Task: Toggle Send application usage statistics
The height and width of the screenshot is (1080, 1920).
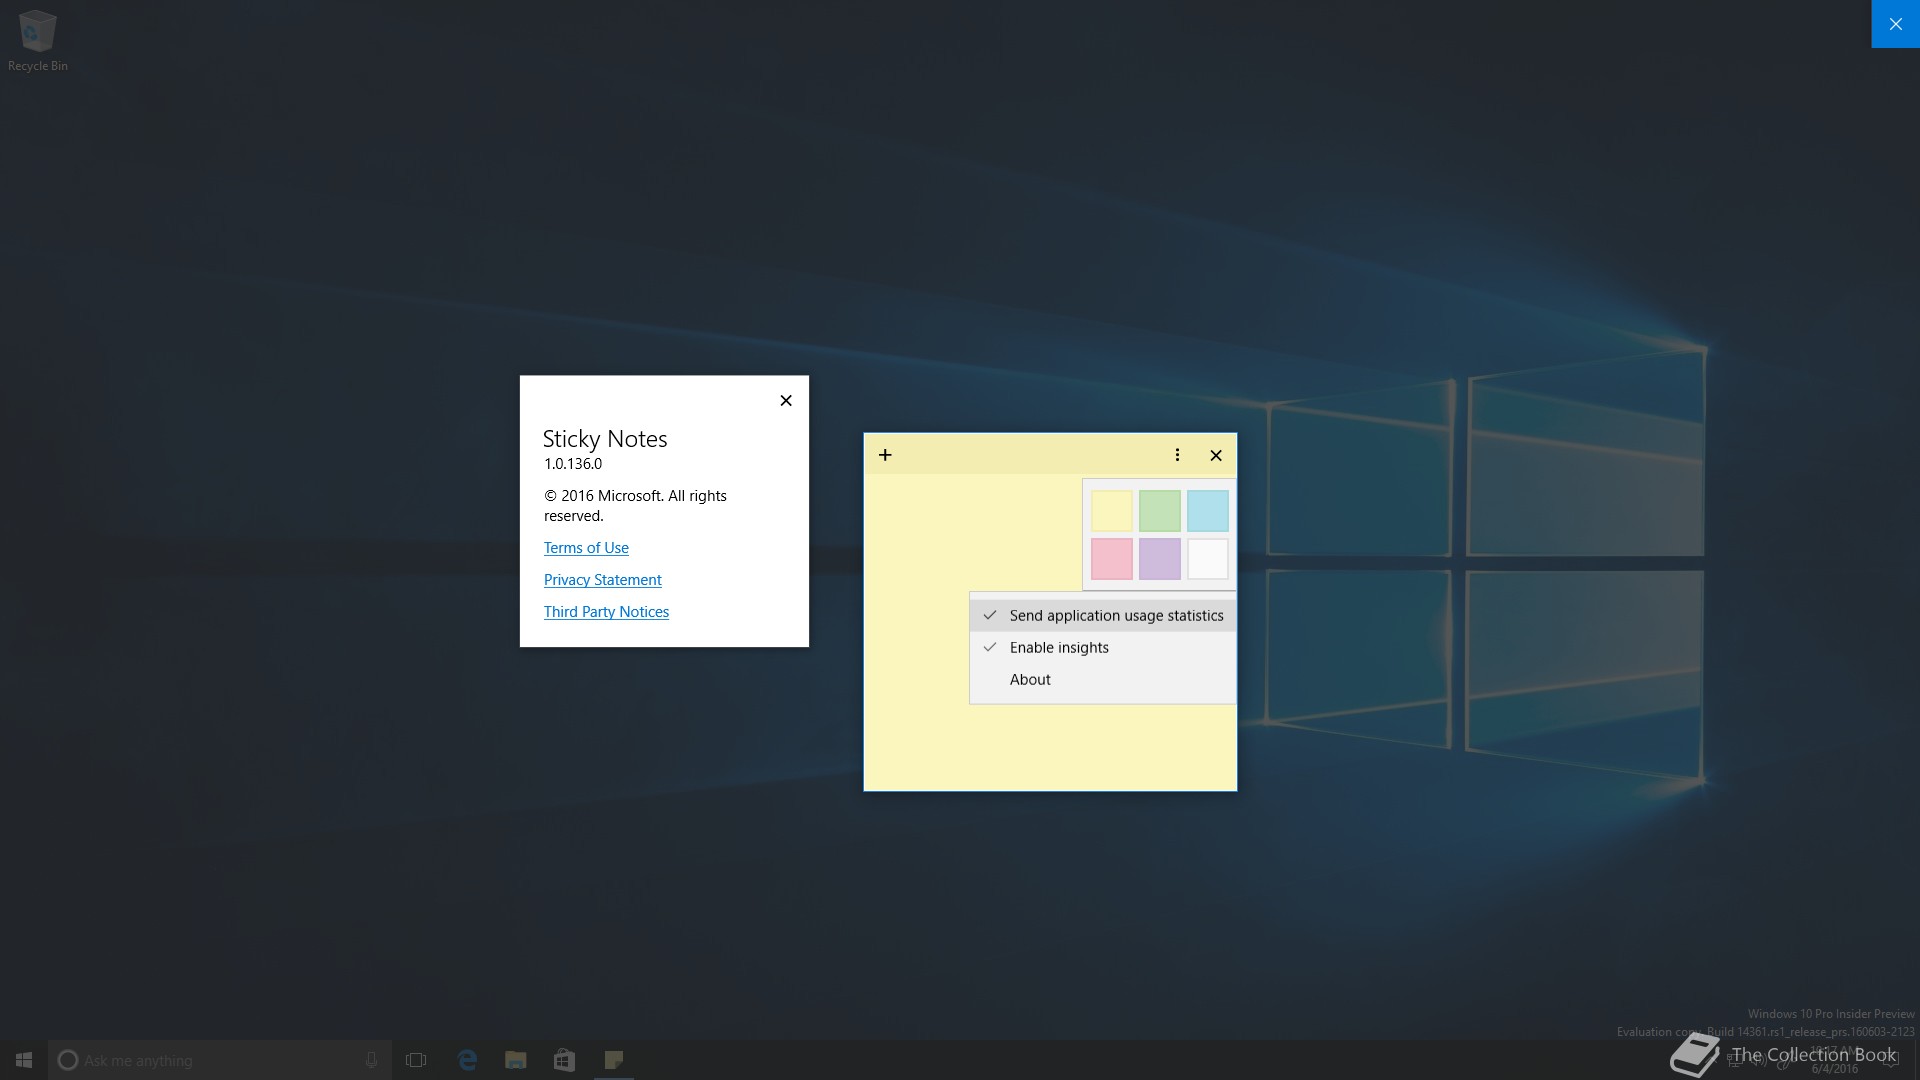Action: tap(1103, 615)
